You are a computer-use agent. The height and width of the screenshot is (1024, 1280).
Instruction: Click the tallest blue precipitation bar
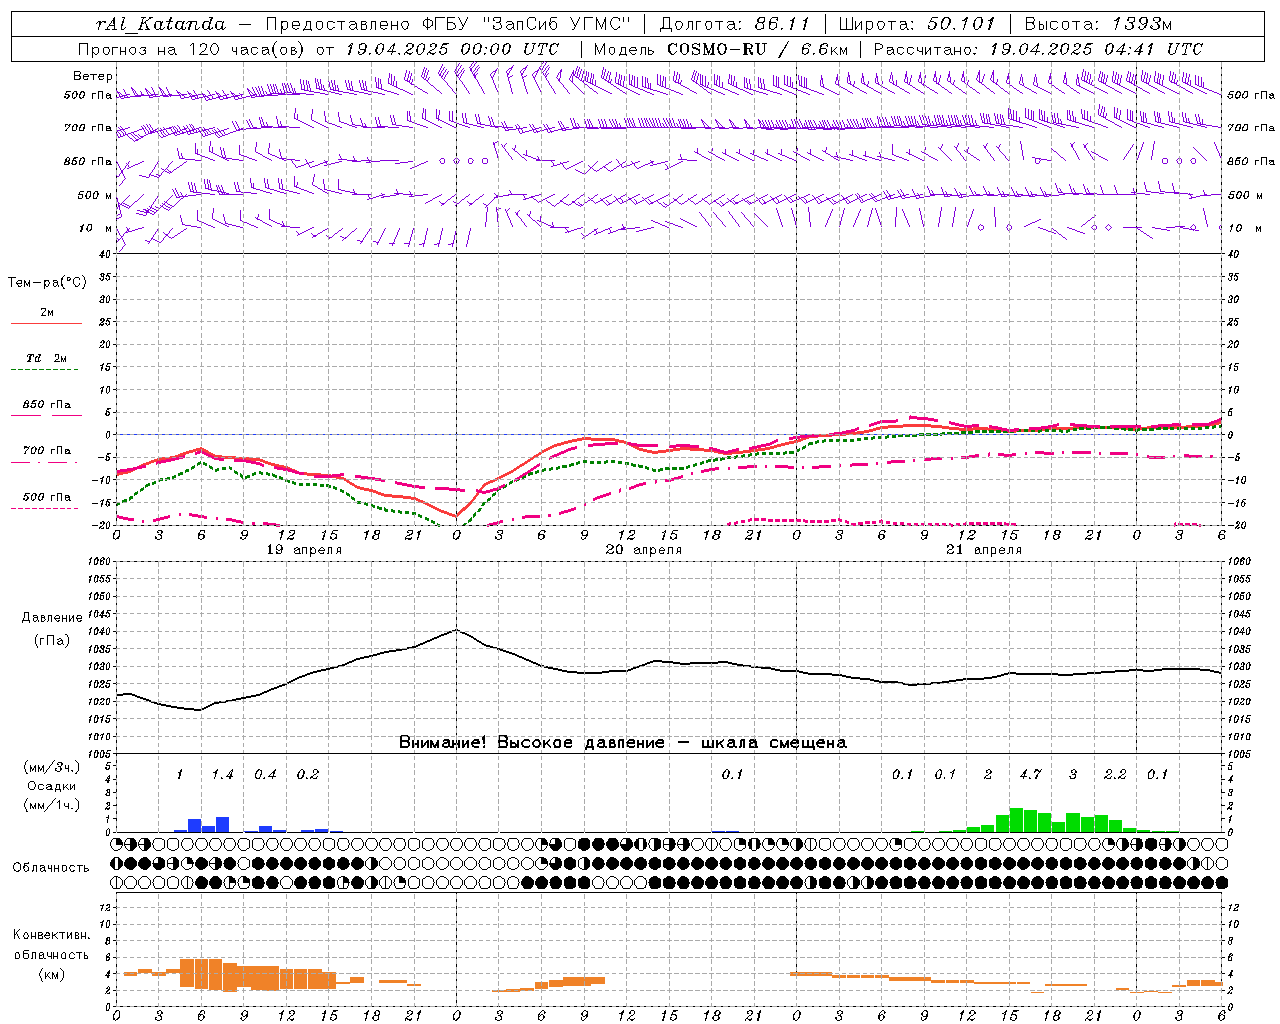(x=222, y=825)
